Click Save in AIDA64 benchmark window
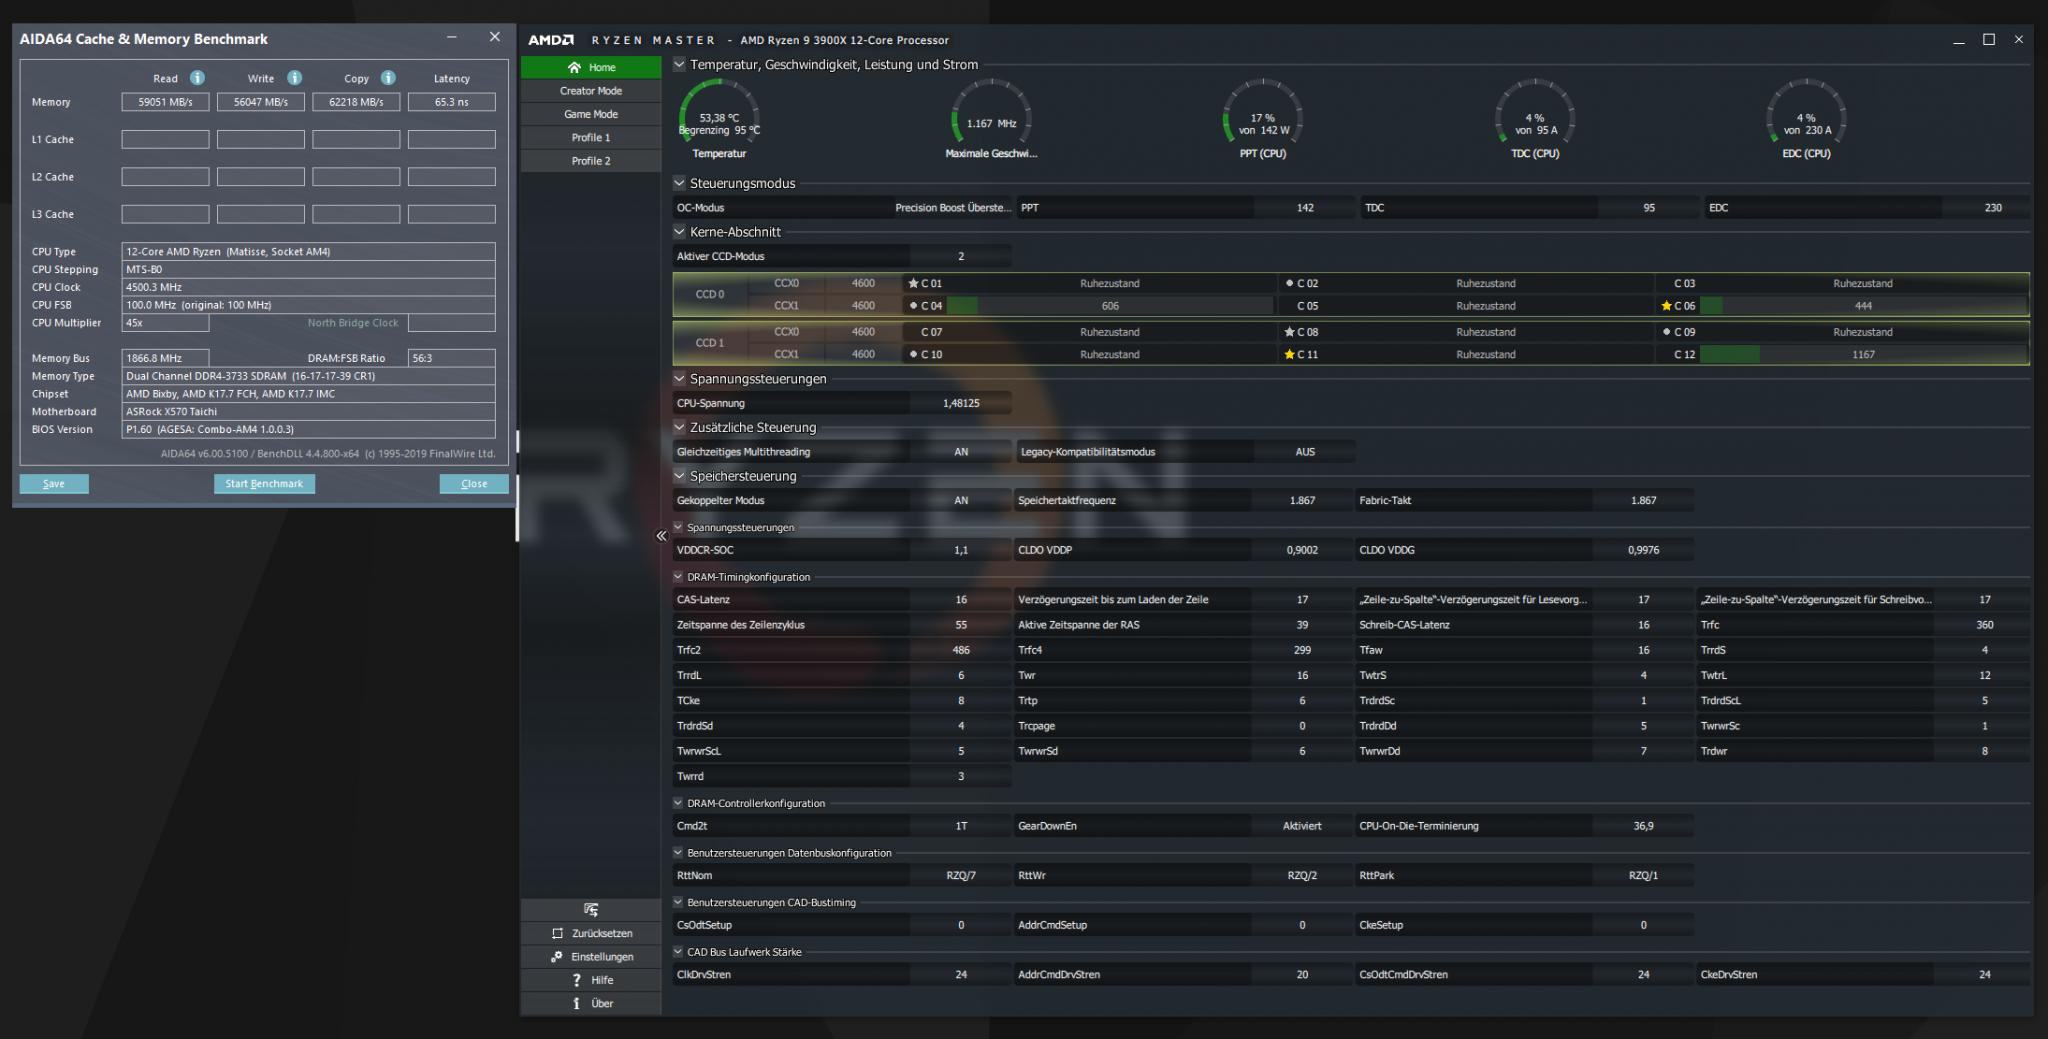Viewport: 2048px width, 1039px height. (54, 484)
